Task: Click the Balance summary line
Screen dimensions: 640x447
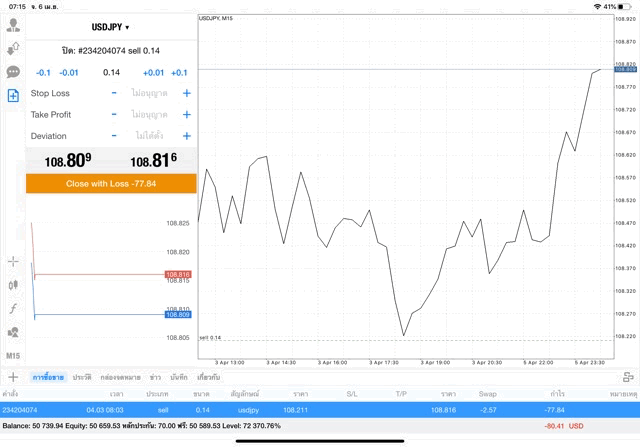Action: pyautogui.click(x=141, y=426)
